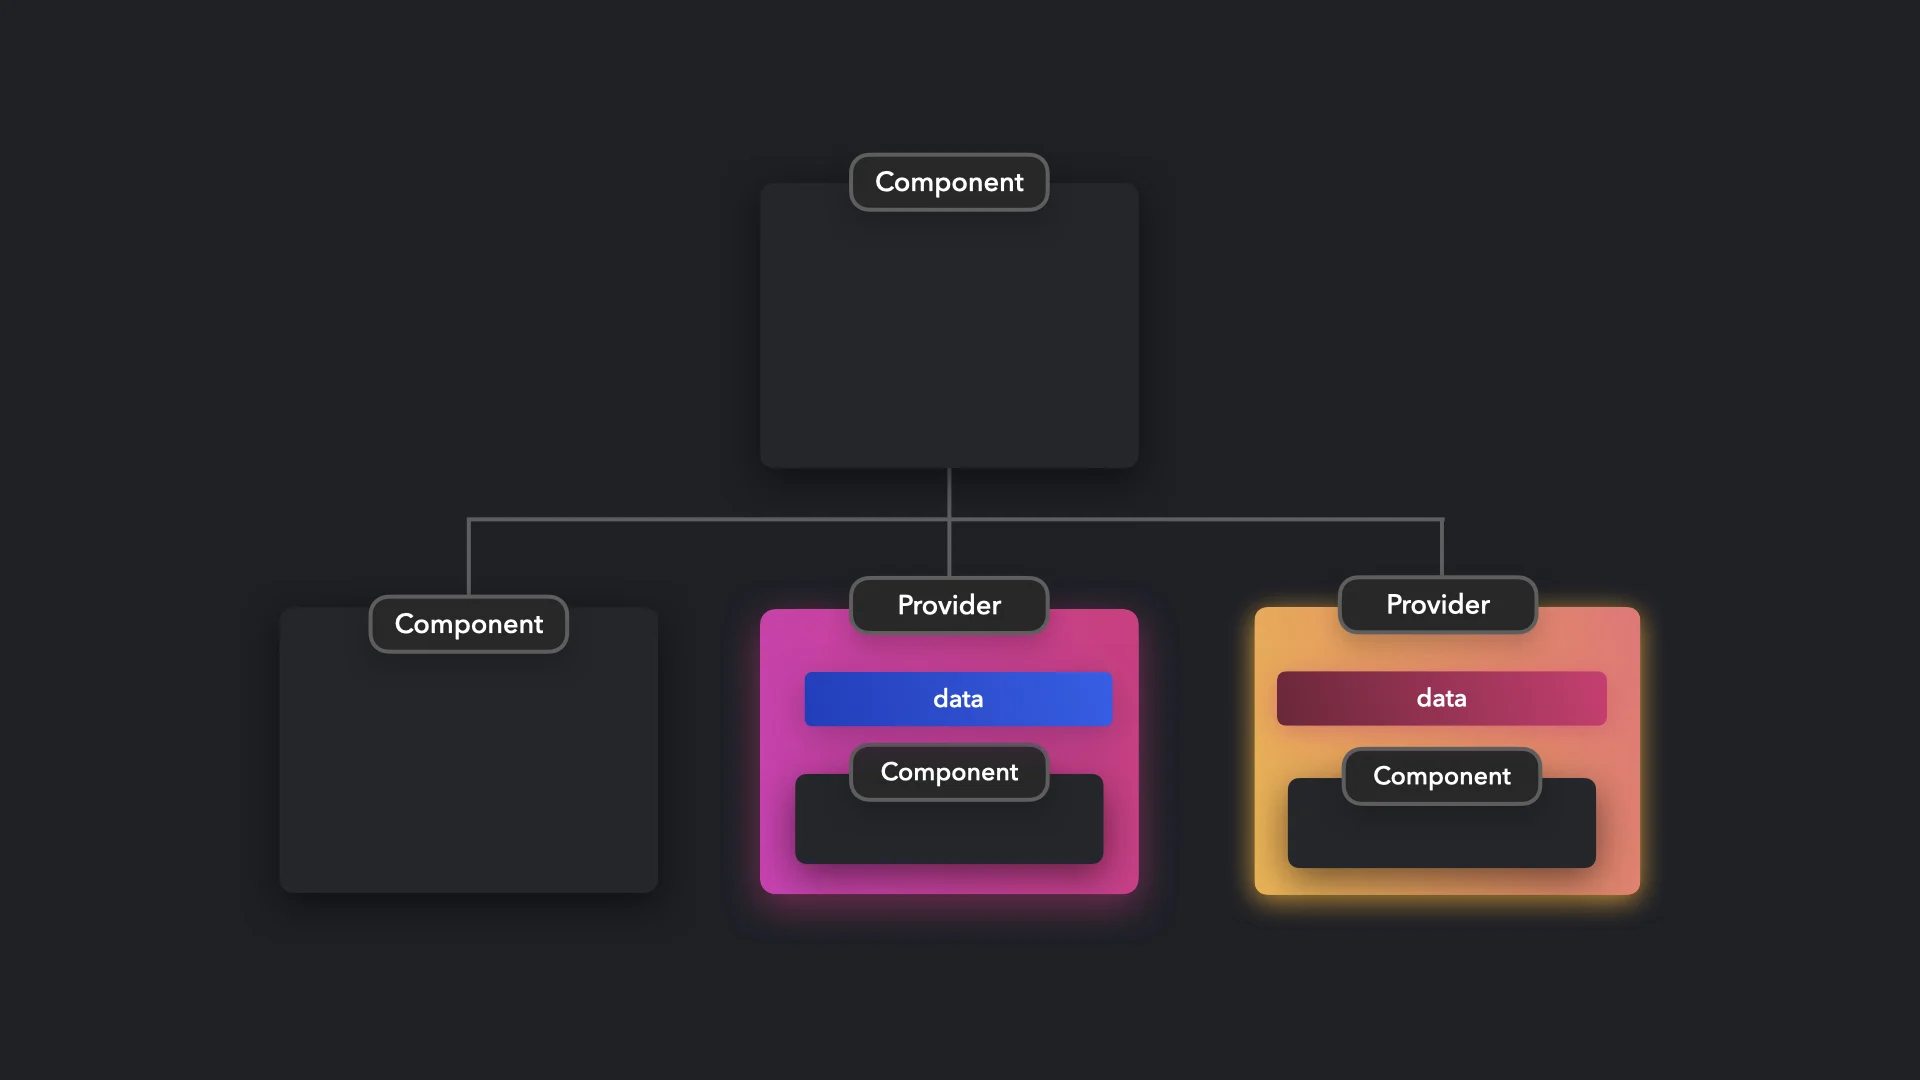1920x1080 pixels.
Task: Click the dark body of orange Provider's Component
Action: tap(1441, 832)
